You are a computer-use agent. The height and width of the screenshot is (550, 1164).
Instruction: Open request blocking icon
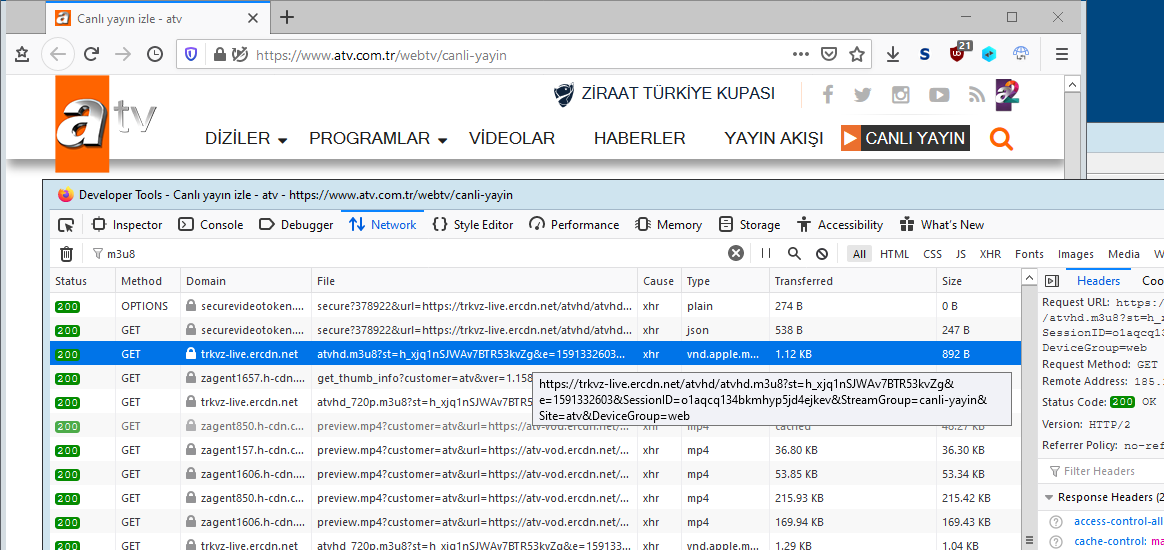click(822, 254)
